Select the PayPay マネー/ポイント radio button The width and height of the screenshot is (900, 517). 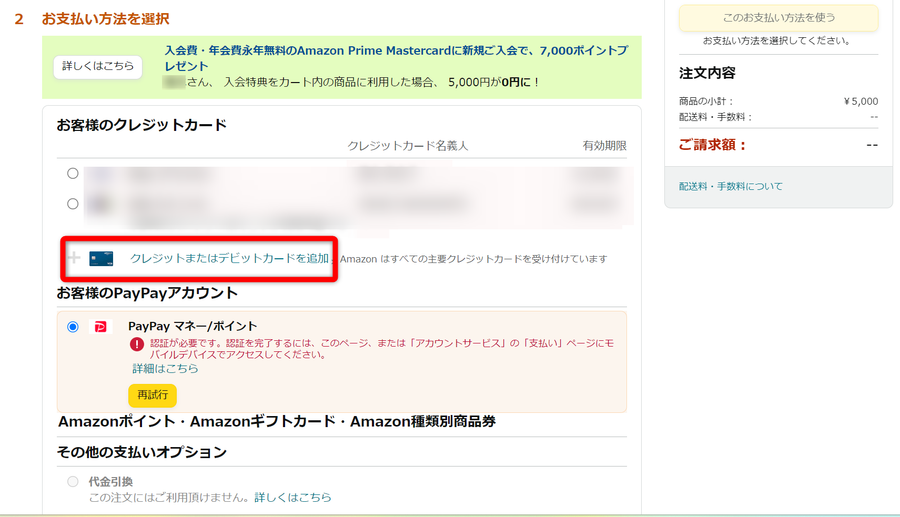73,327
